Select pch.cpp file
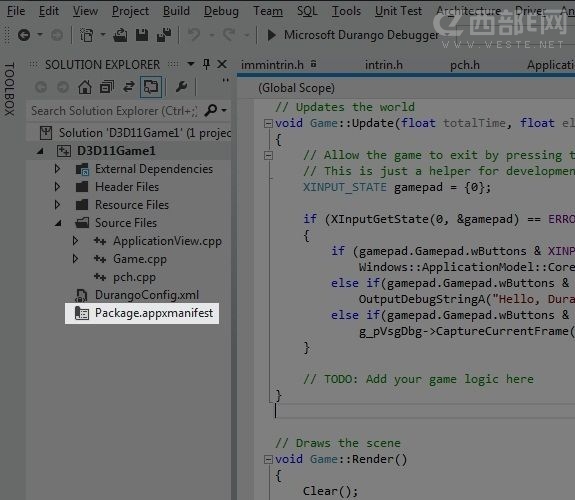 tap(134, 277)
